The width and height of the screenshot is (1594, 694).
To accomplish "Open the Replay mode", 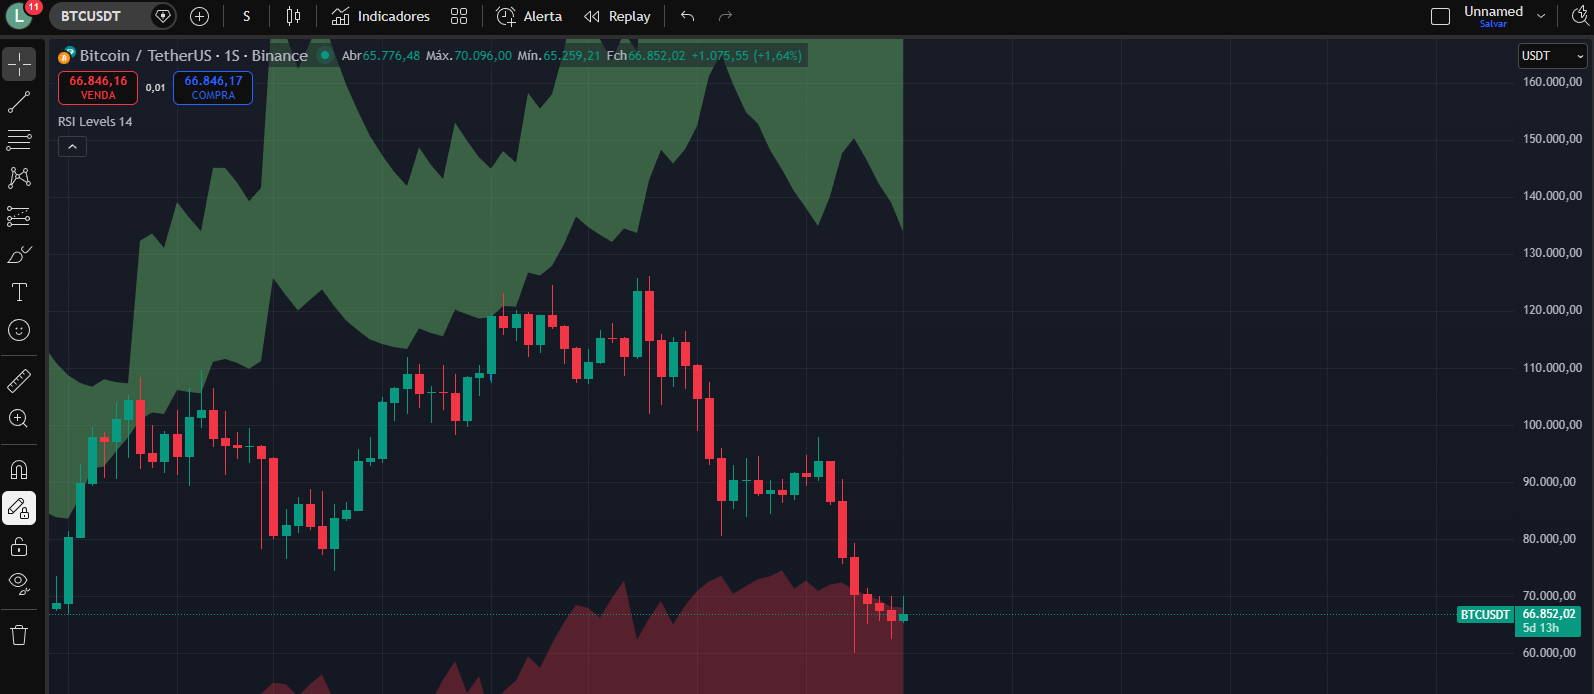I will [617, 16].
